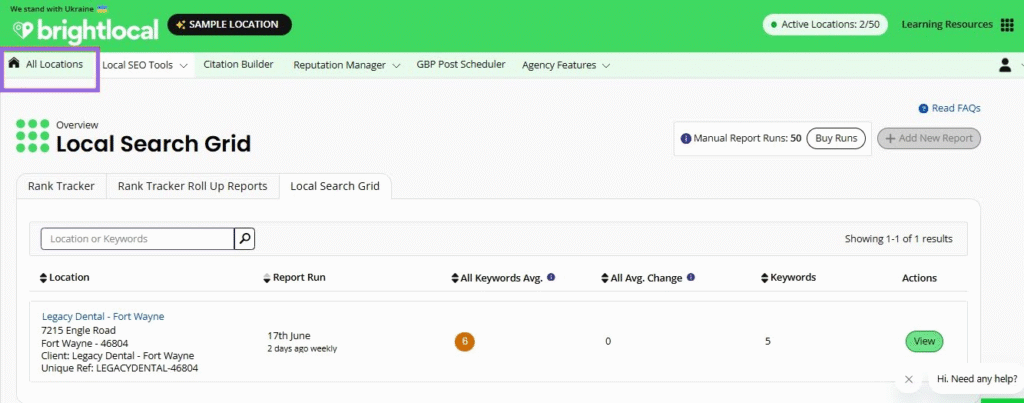Focus the Location or Keywords search field
1024x403 pixels.
click(x=138, y=239)
